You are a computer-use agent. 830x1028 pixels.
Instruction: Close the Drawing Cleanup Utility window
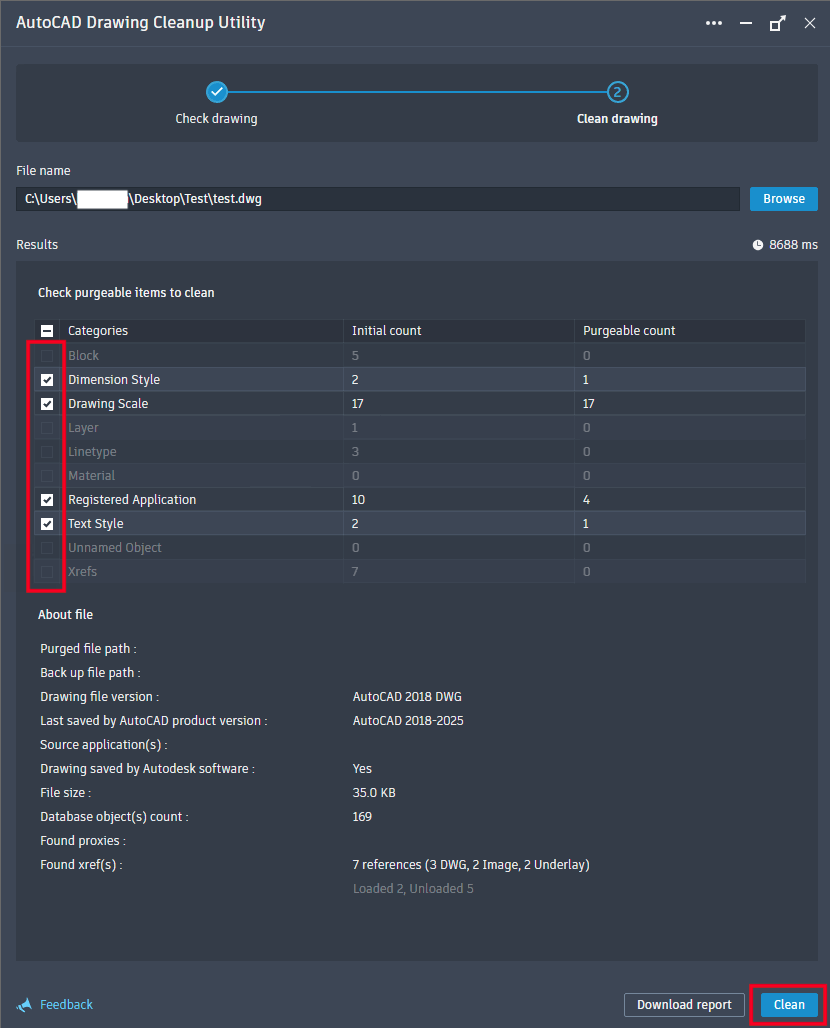tap(810, 24)
